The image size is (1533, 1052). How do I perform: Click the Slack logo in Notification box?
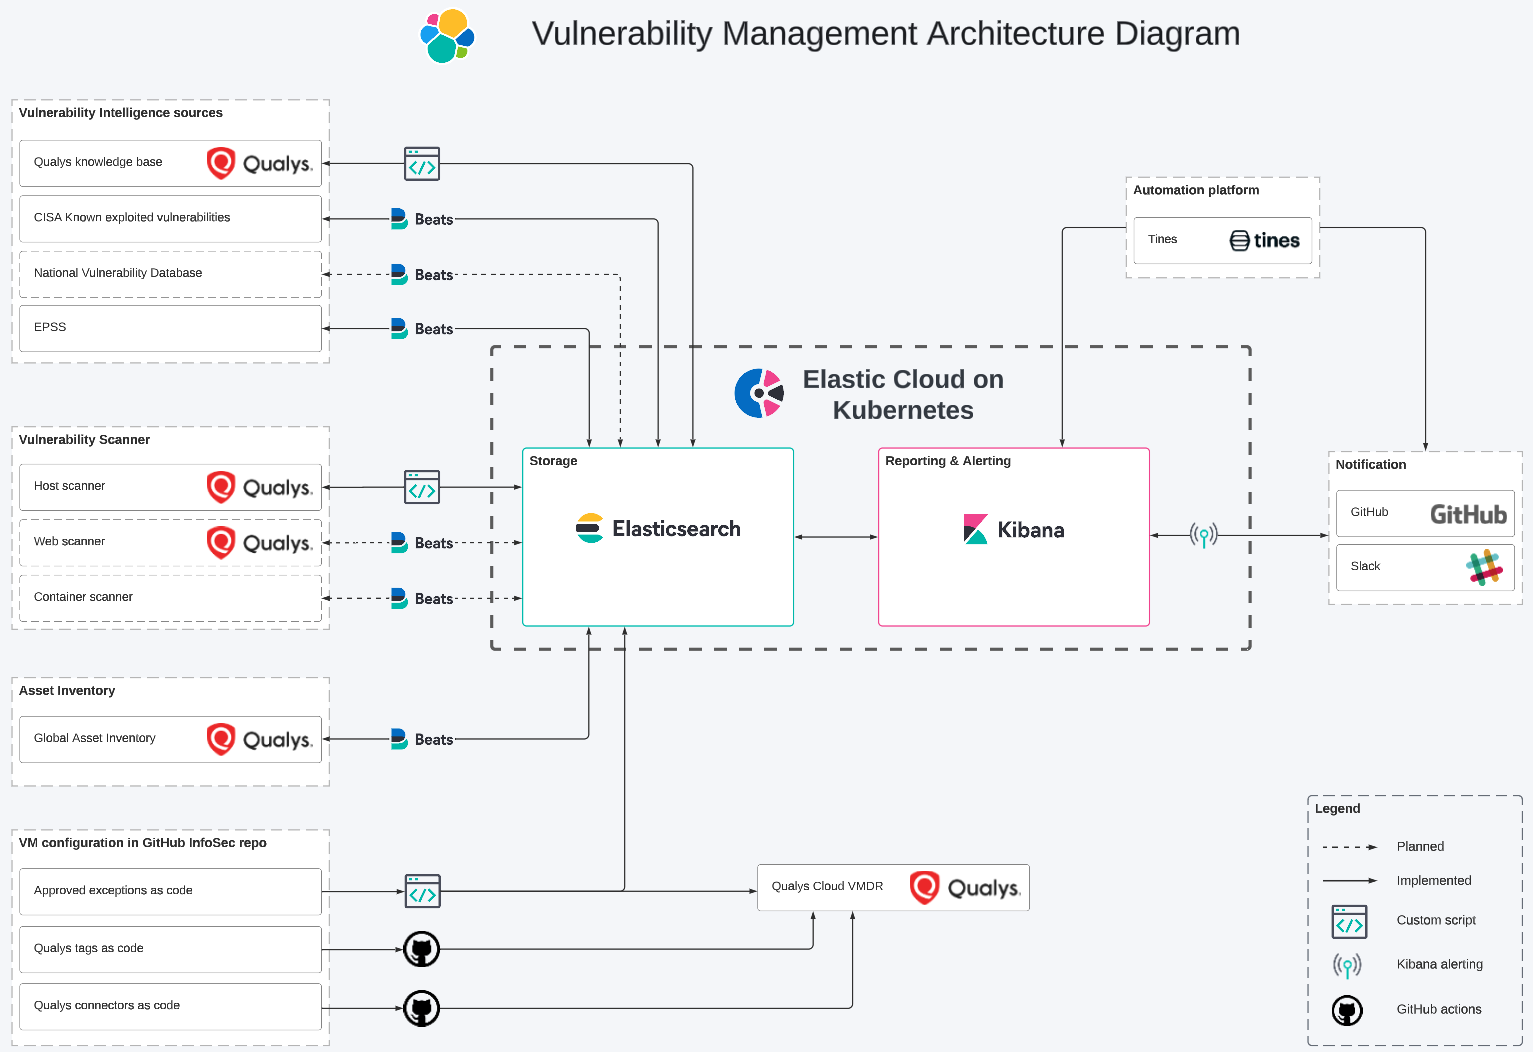pos(1485,567)
